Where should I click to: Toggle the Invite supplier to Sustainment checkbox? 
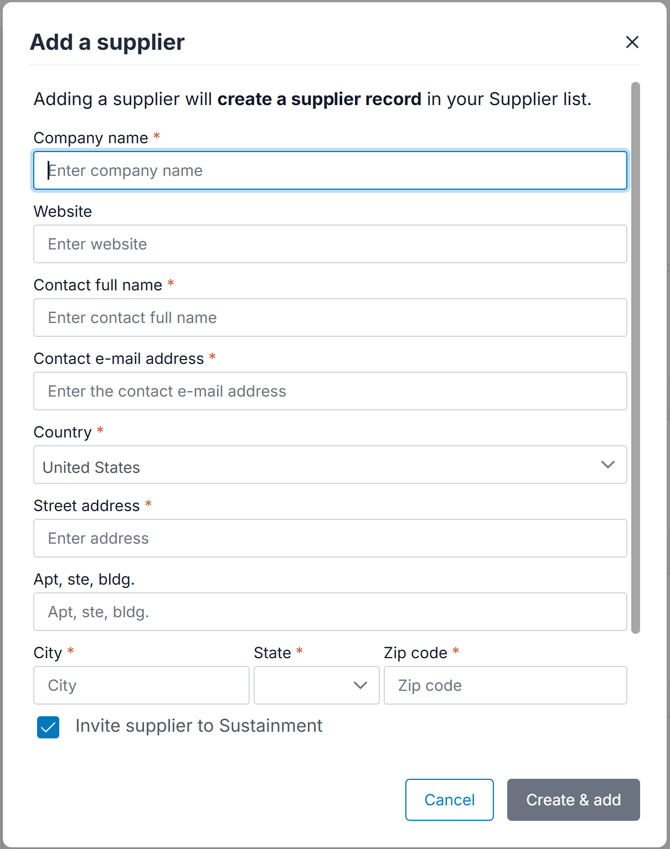tap(48, 727)
